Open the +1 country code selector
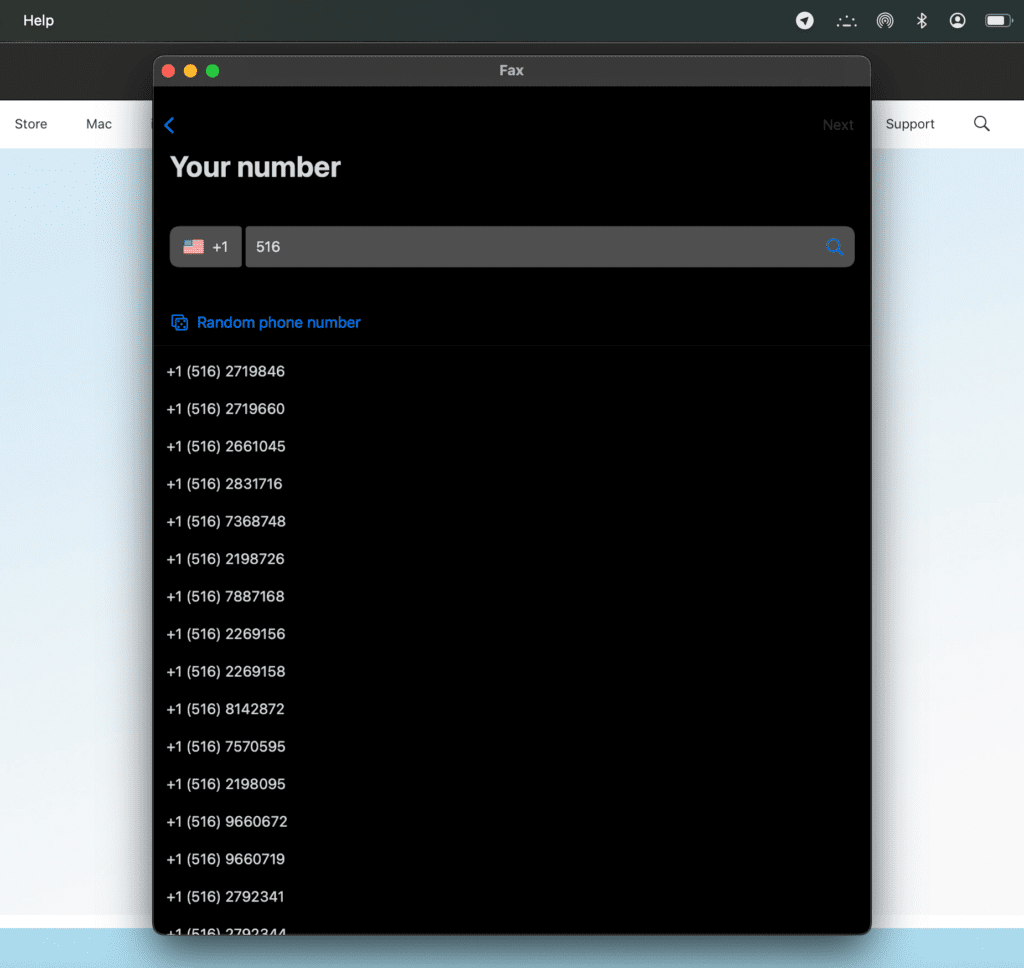 [x=206, y=247]
